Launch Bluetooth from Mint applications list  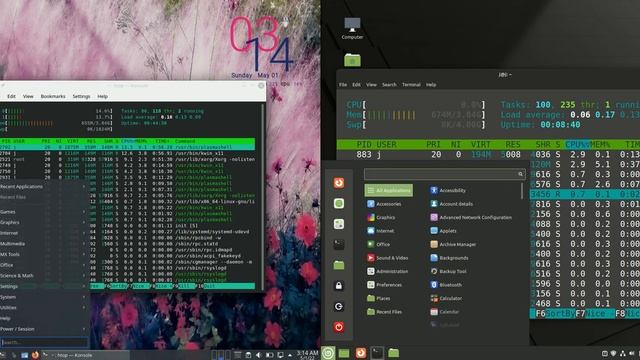(x=446, y=284)
